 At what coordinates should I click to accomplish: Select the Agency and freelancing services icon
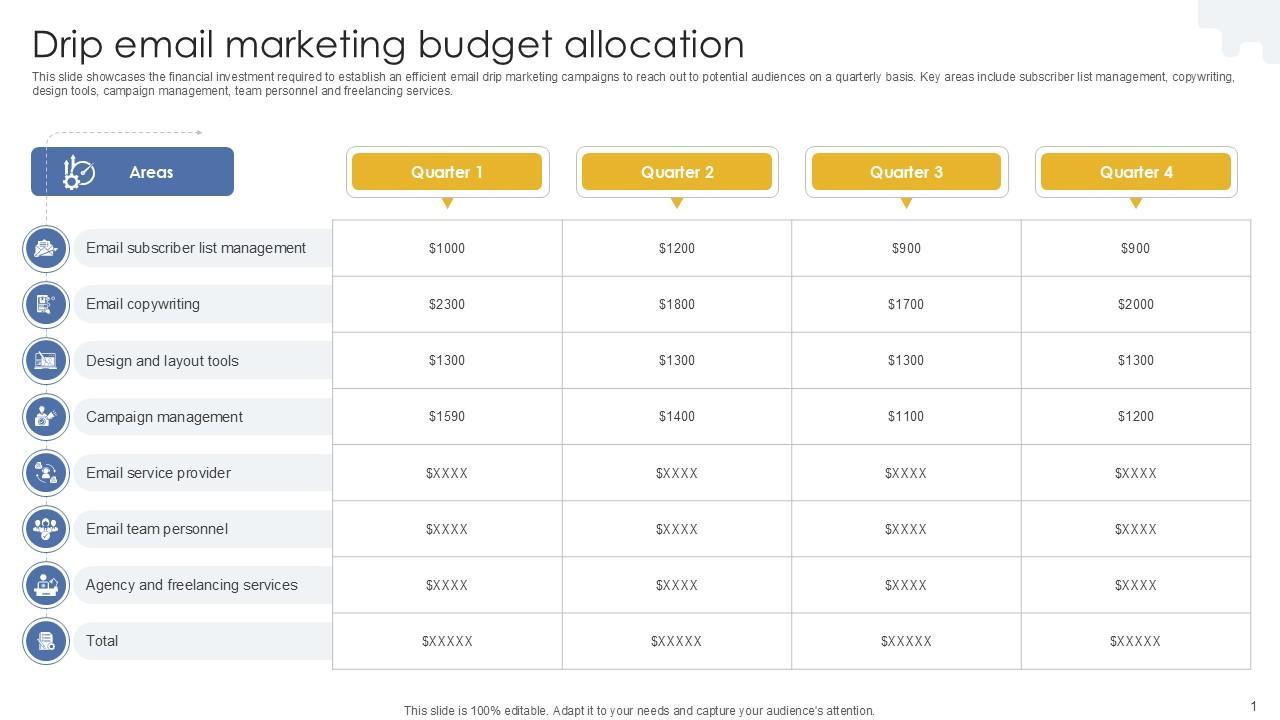pos(46,585)
